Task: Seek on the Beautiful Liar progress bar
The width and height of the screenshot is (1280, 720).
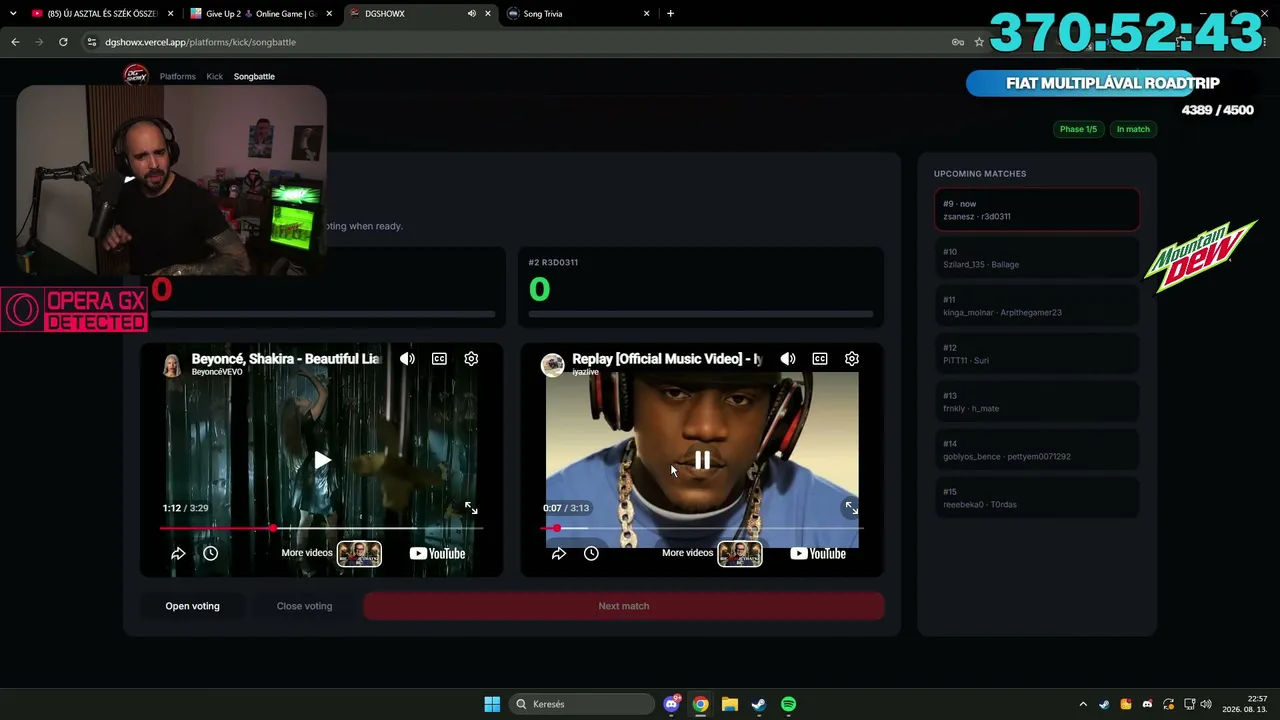Action: pos(321,528)
